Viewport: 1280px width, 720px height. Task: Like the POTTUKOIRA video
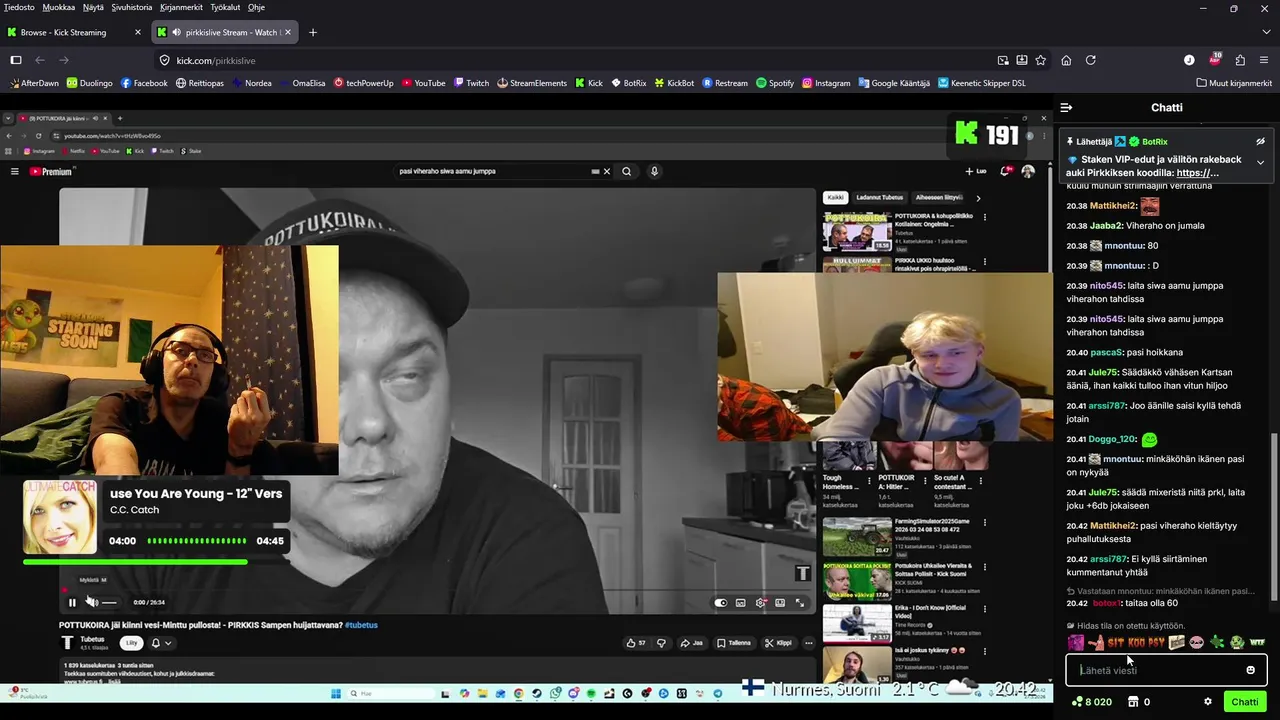click(x=636, y=643)
